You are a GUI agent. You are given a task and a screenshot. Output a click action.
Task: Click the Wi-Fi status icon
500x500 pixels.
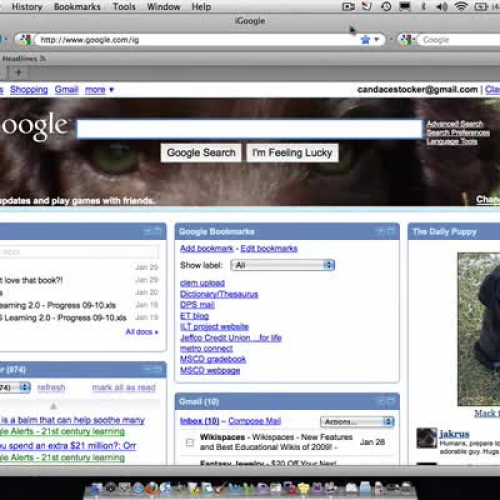click(461, 7)
